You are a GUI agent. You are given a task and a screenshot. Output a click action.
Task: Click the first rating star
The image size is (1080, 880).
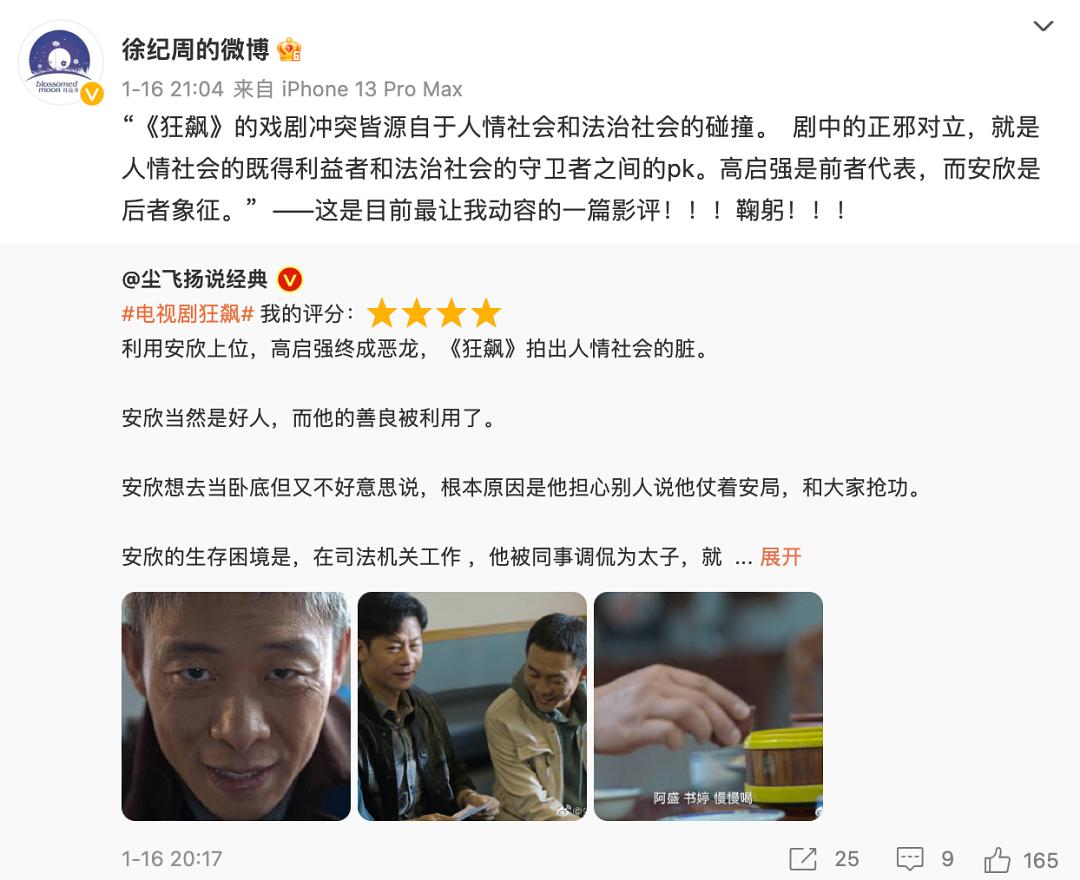click(x=382, y=313)
